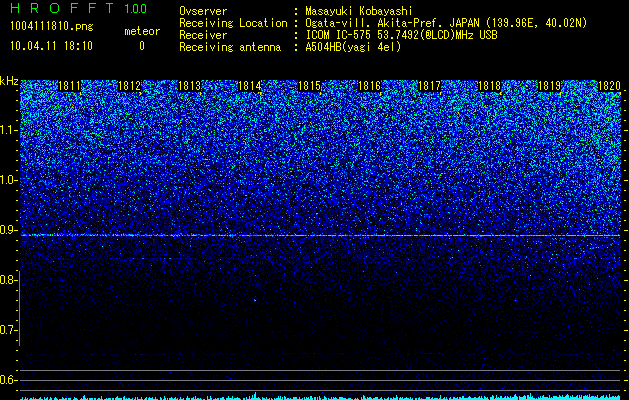Click the 1818 time marker

(x=489, y=86)
